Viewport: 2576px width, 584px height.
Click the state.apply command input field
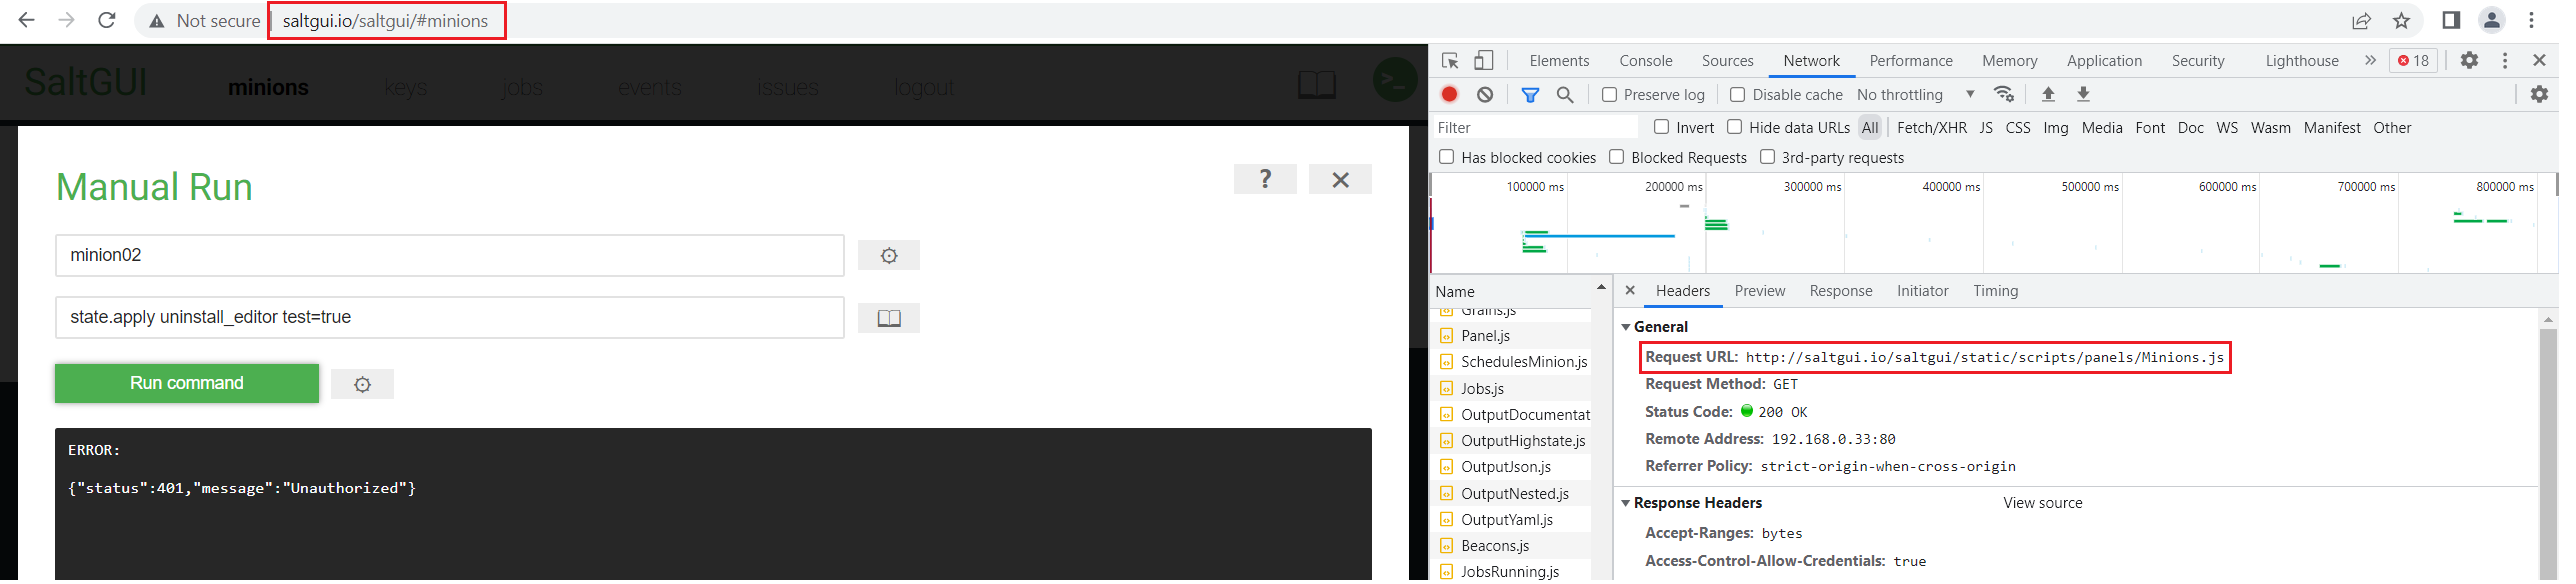[449, 318]
